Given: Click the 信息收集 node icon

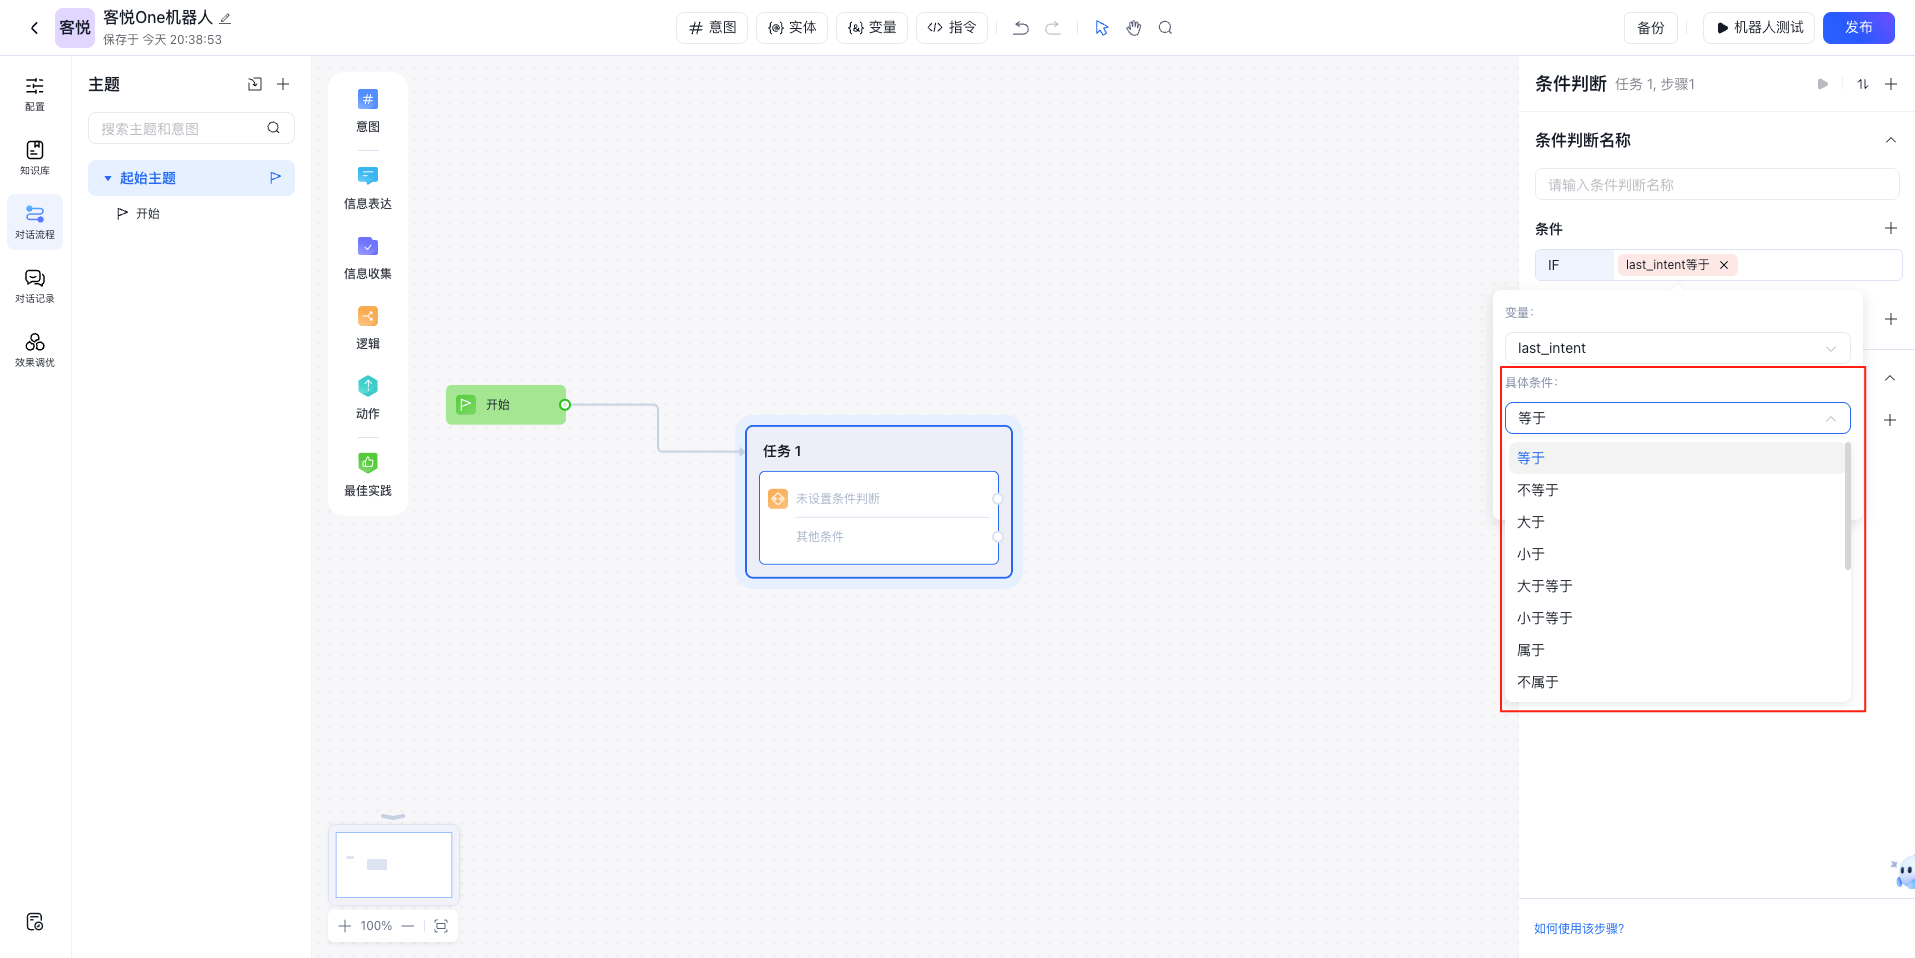Looking at the screenshot, I should 368,247.
